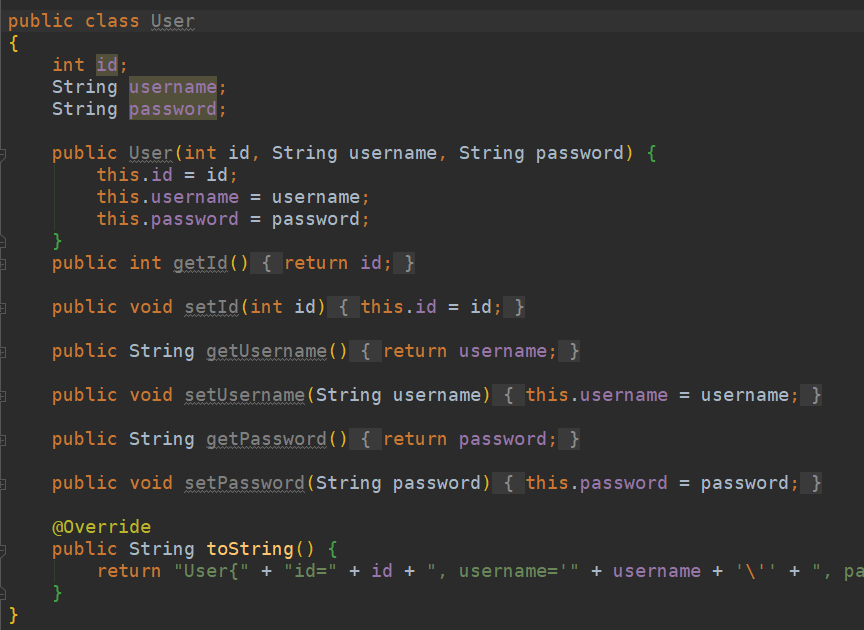Screen dimensions: 864x630
Task: Expand the setId method gutter fold marker
Action: click(x=3, y=308)
